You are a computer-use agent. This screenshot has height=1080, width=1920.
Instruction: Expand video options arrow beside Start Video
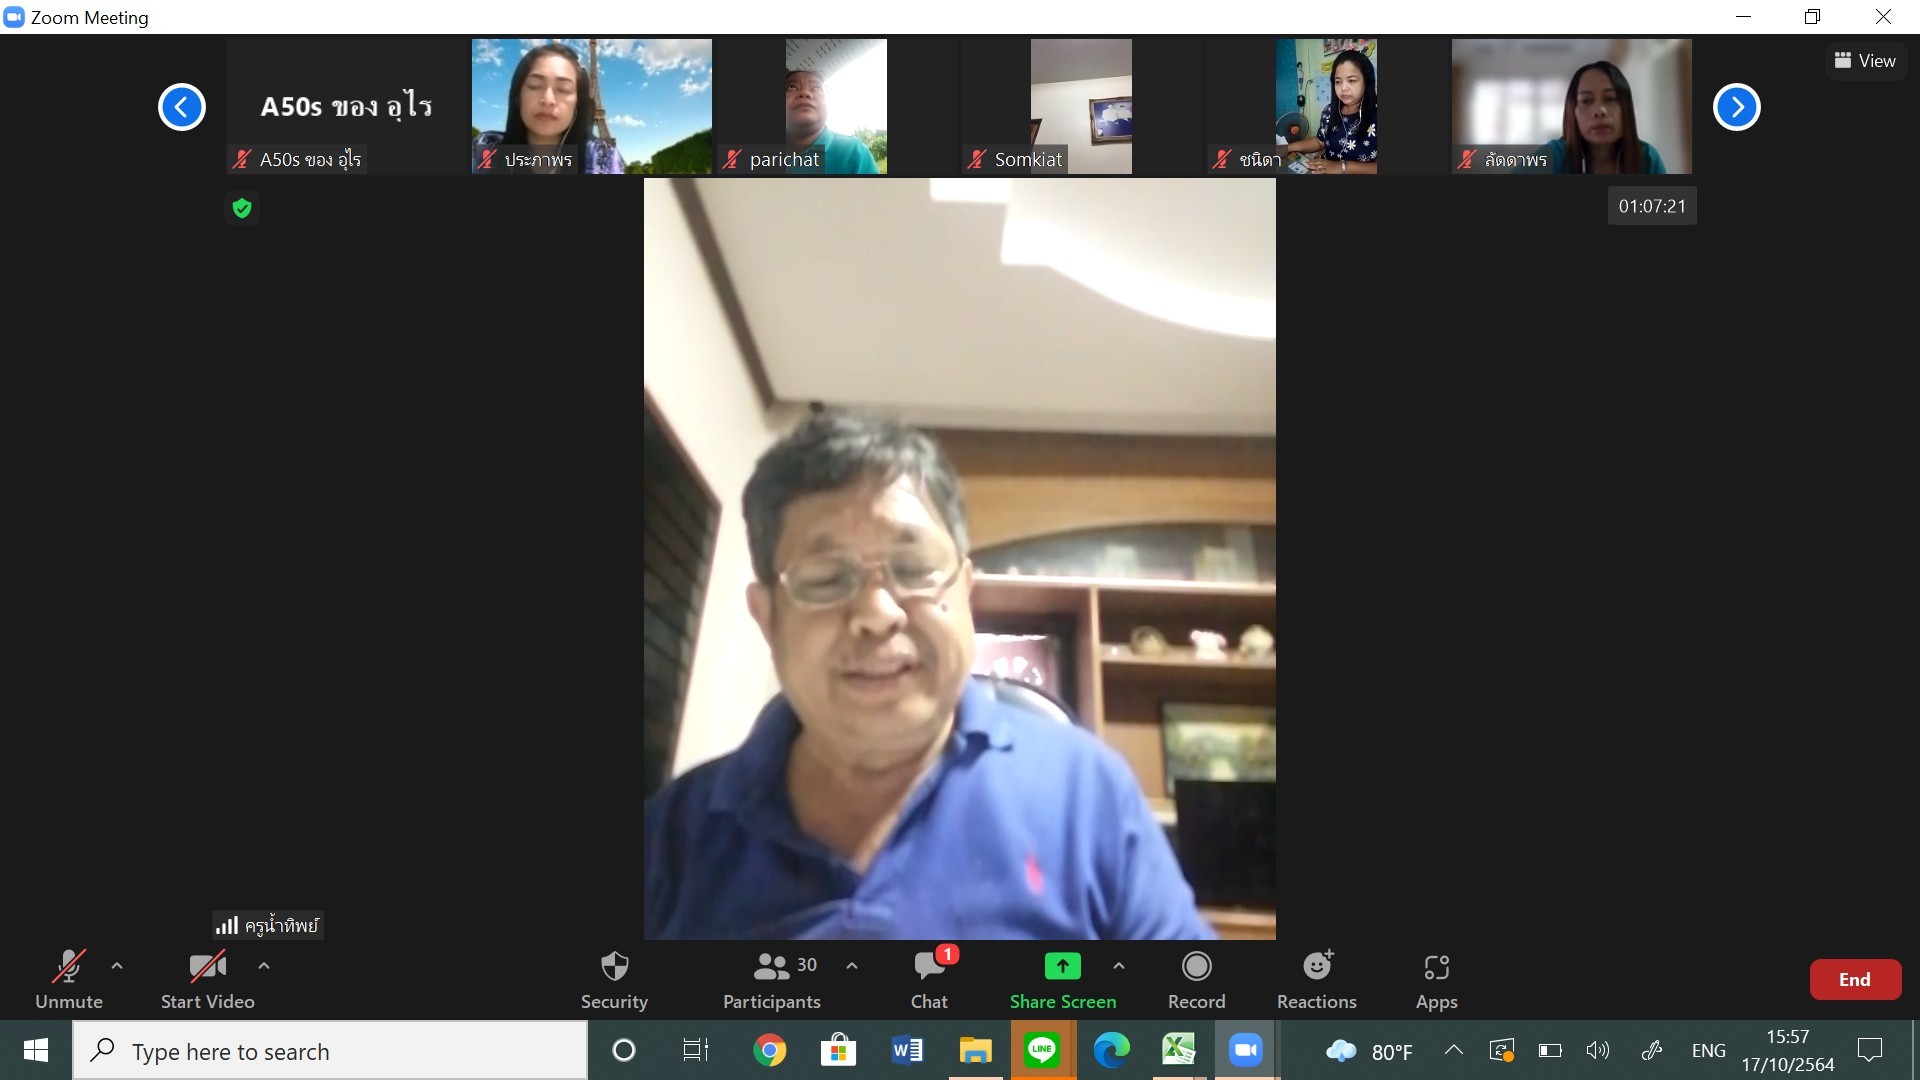[x=264, y=966]
